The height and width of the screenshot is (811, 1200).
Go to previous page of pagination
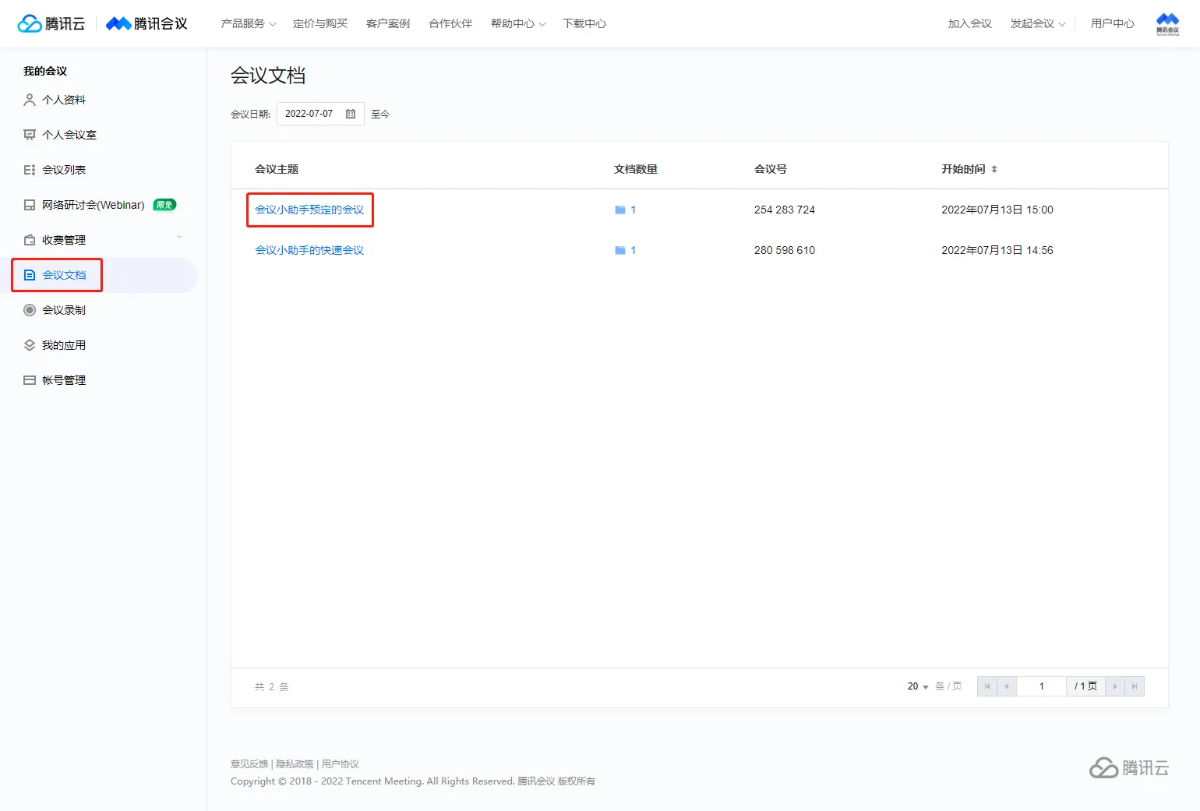1006,686
